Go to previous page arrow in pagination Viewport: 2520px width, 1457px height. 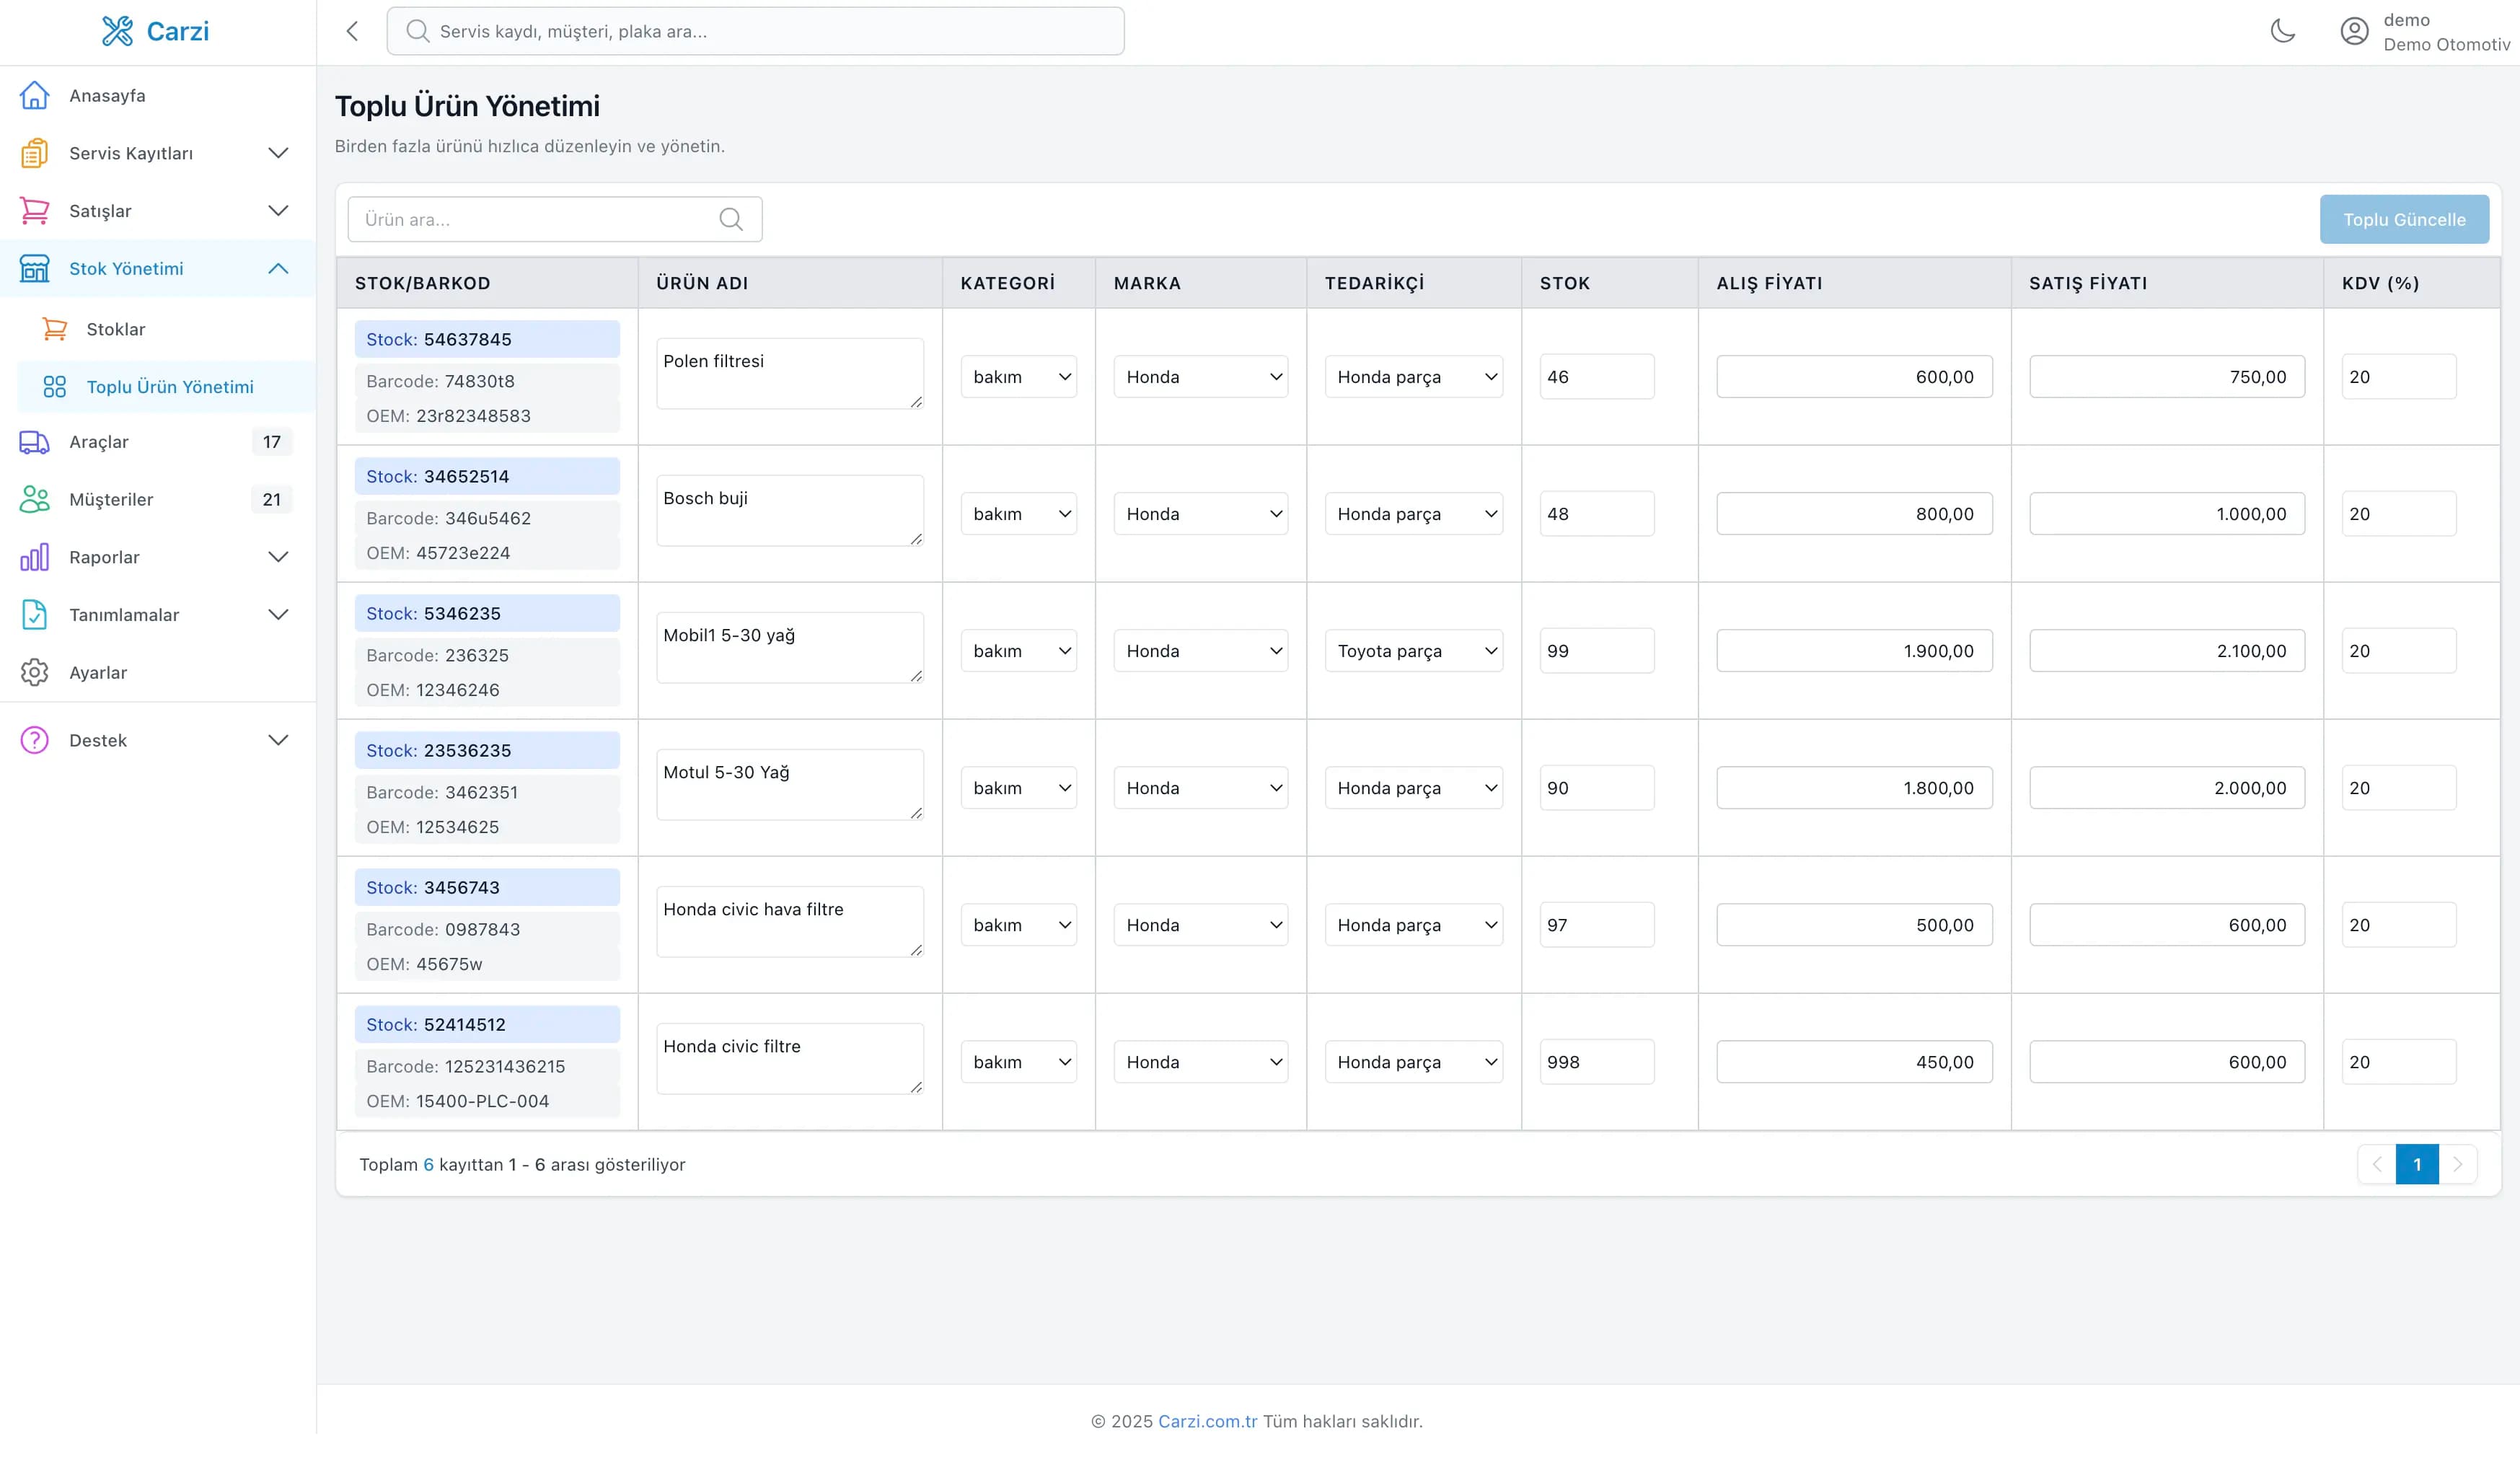coord(2377,1164)
